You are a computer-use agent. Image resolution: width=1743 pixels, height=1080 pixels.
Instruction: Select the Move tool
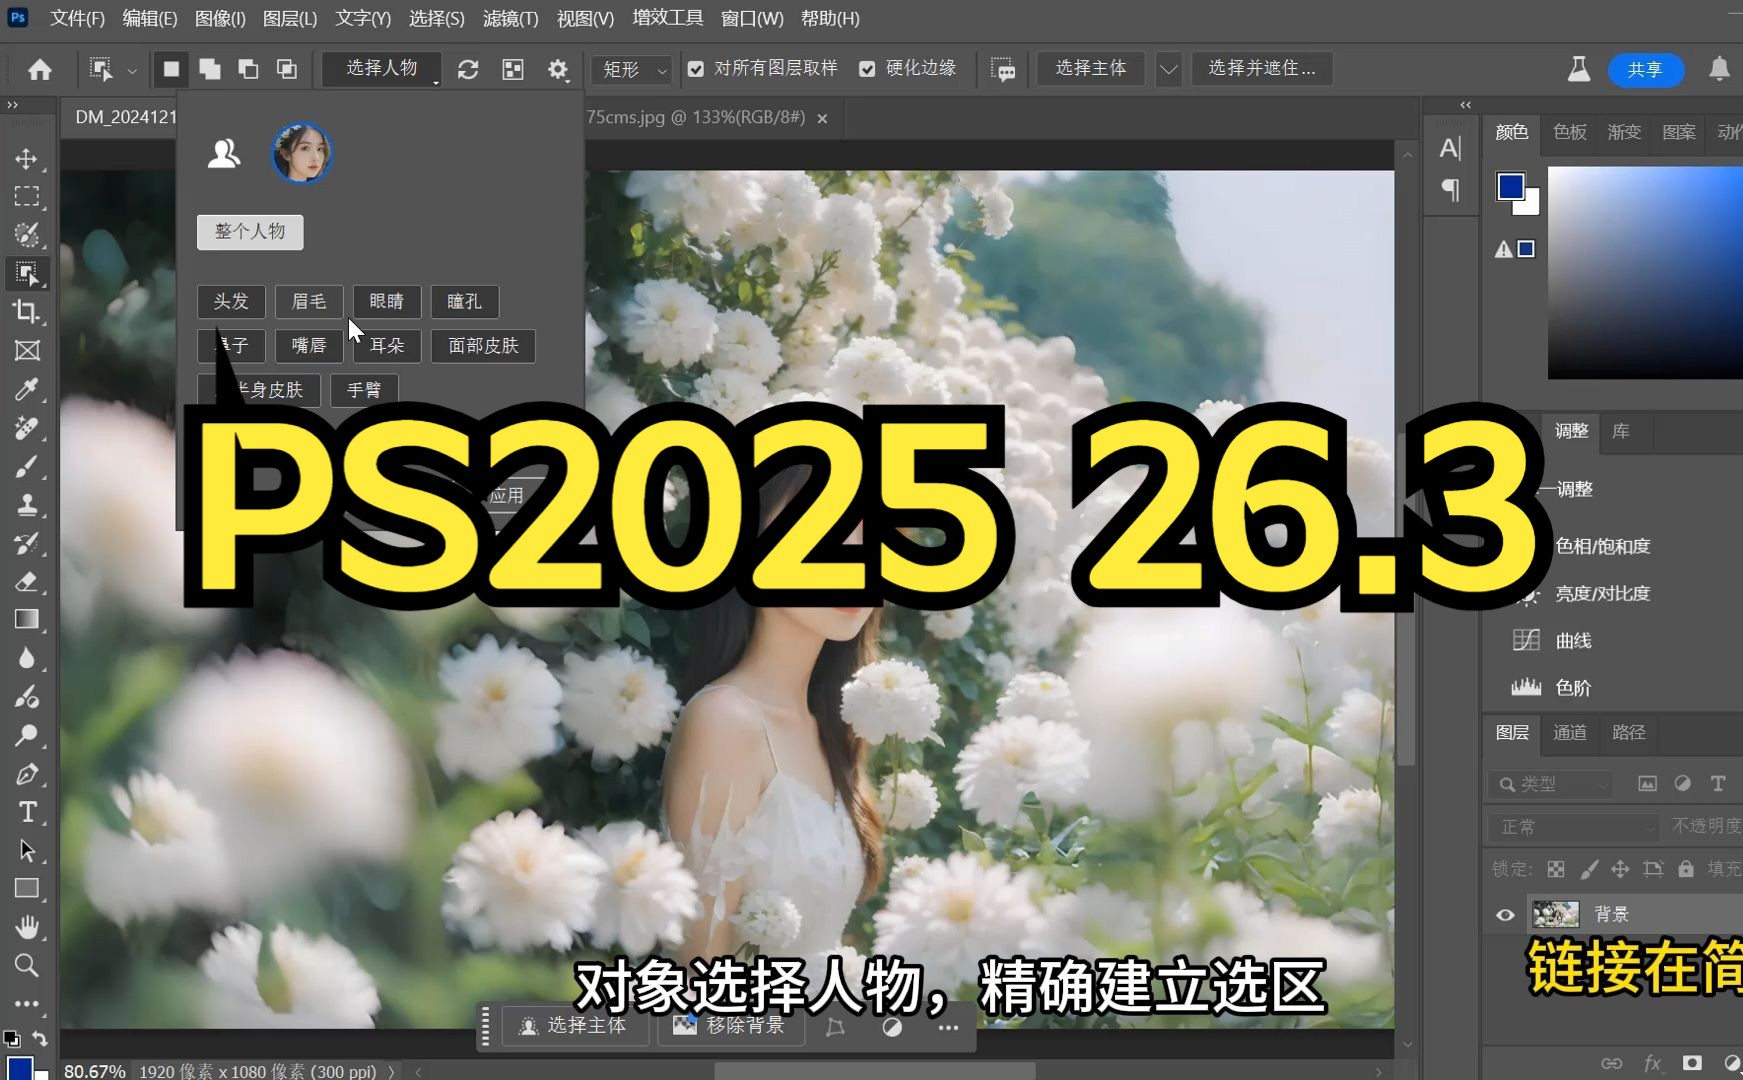coord(27,158)
